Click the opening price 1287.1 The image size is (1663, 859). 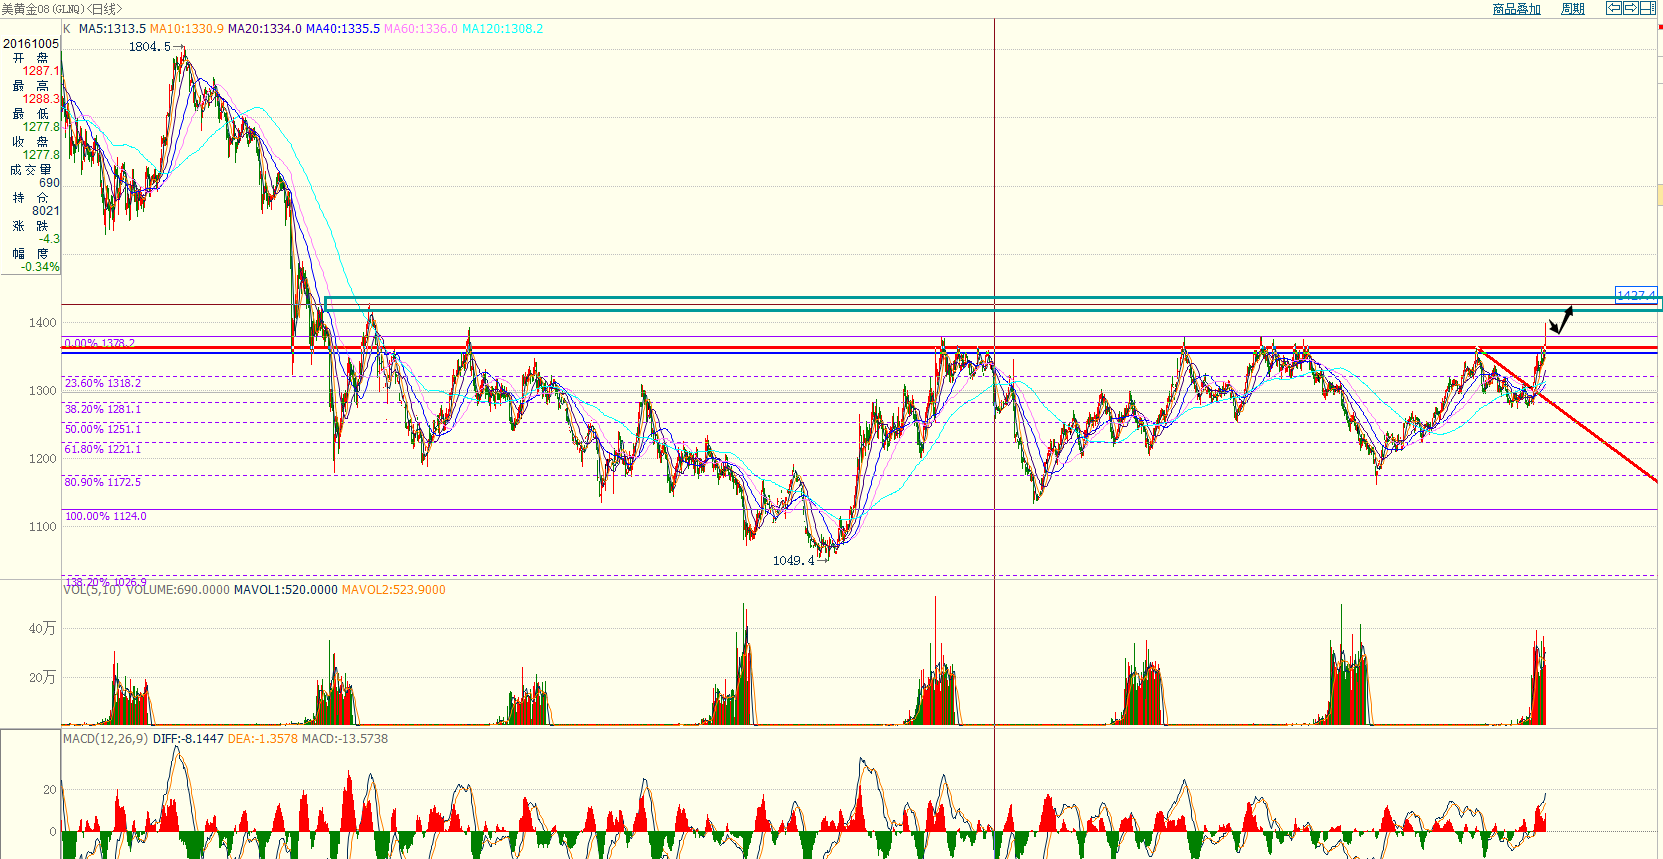pos(41,71)
